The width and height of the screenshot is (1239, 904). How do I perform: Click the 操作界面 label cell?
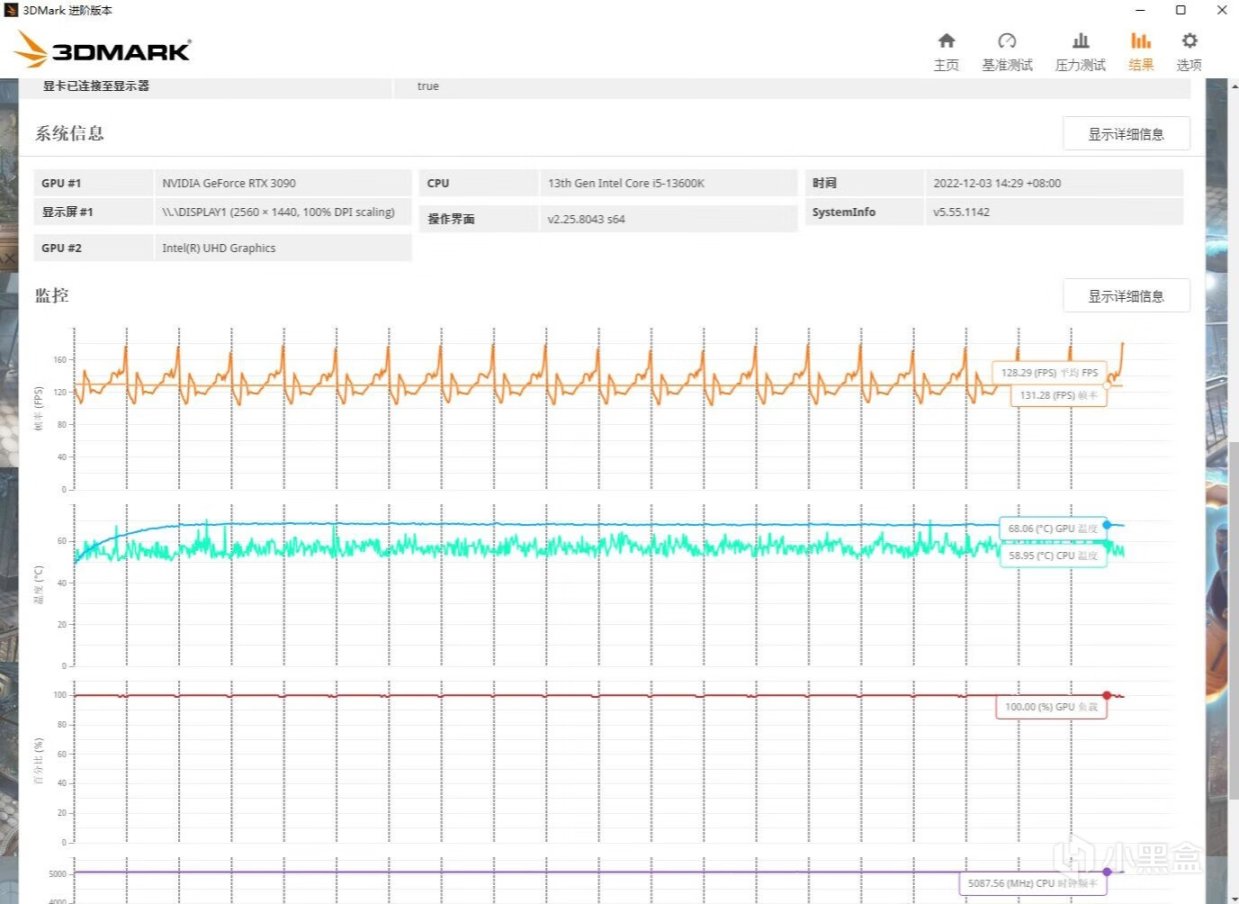(x=478, y=219)
